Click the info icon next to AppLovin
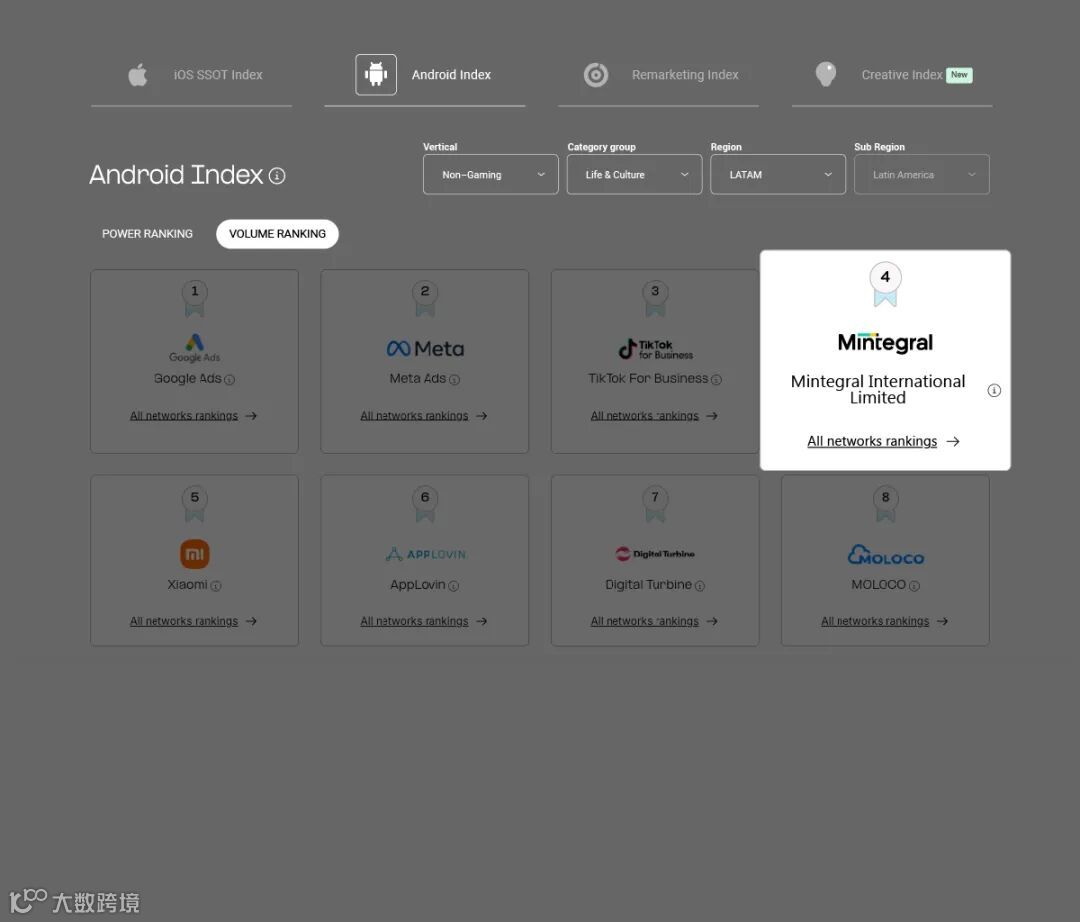 tap(453, 586)
